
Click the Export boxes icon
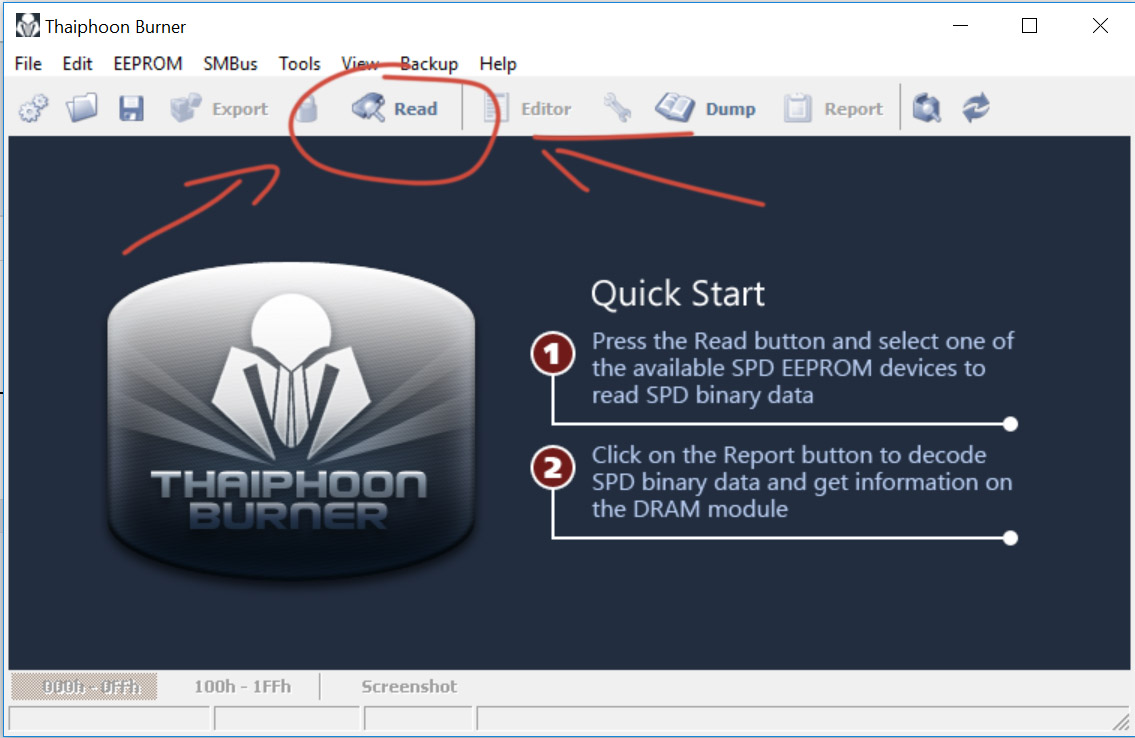(x=186, y=109)
